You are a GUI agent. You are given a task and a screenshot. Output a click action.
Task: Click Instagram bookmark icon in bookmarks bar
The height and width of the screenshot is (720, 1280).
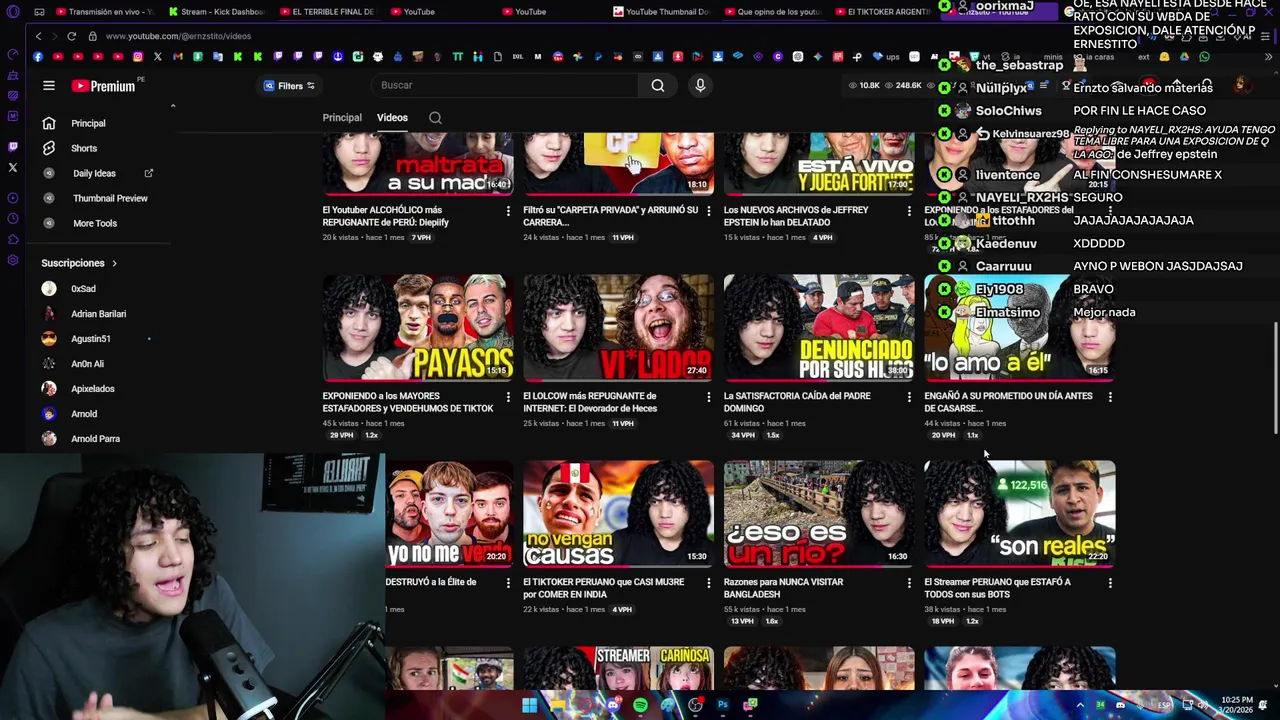137,57
